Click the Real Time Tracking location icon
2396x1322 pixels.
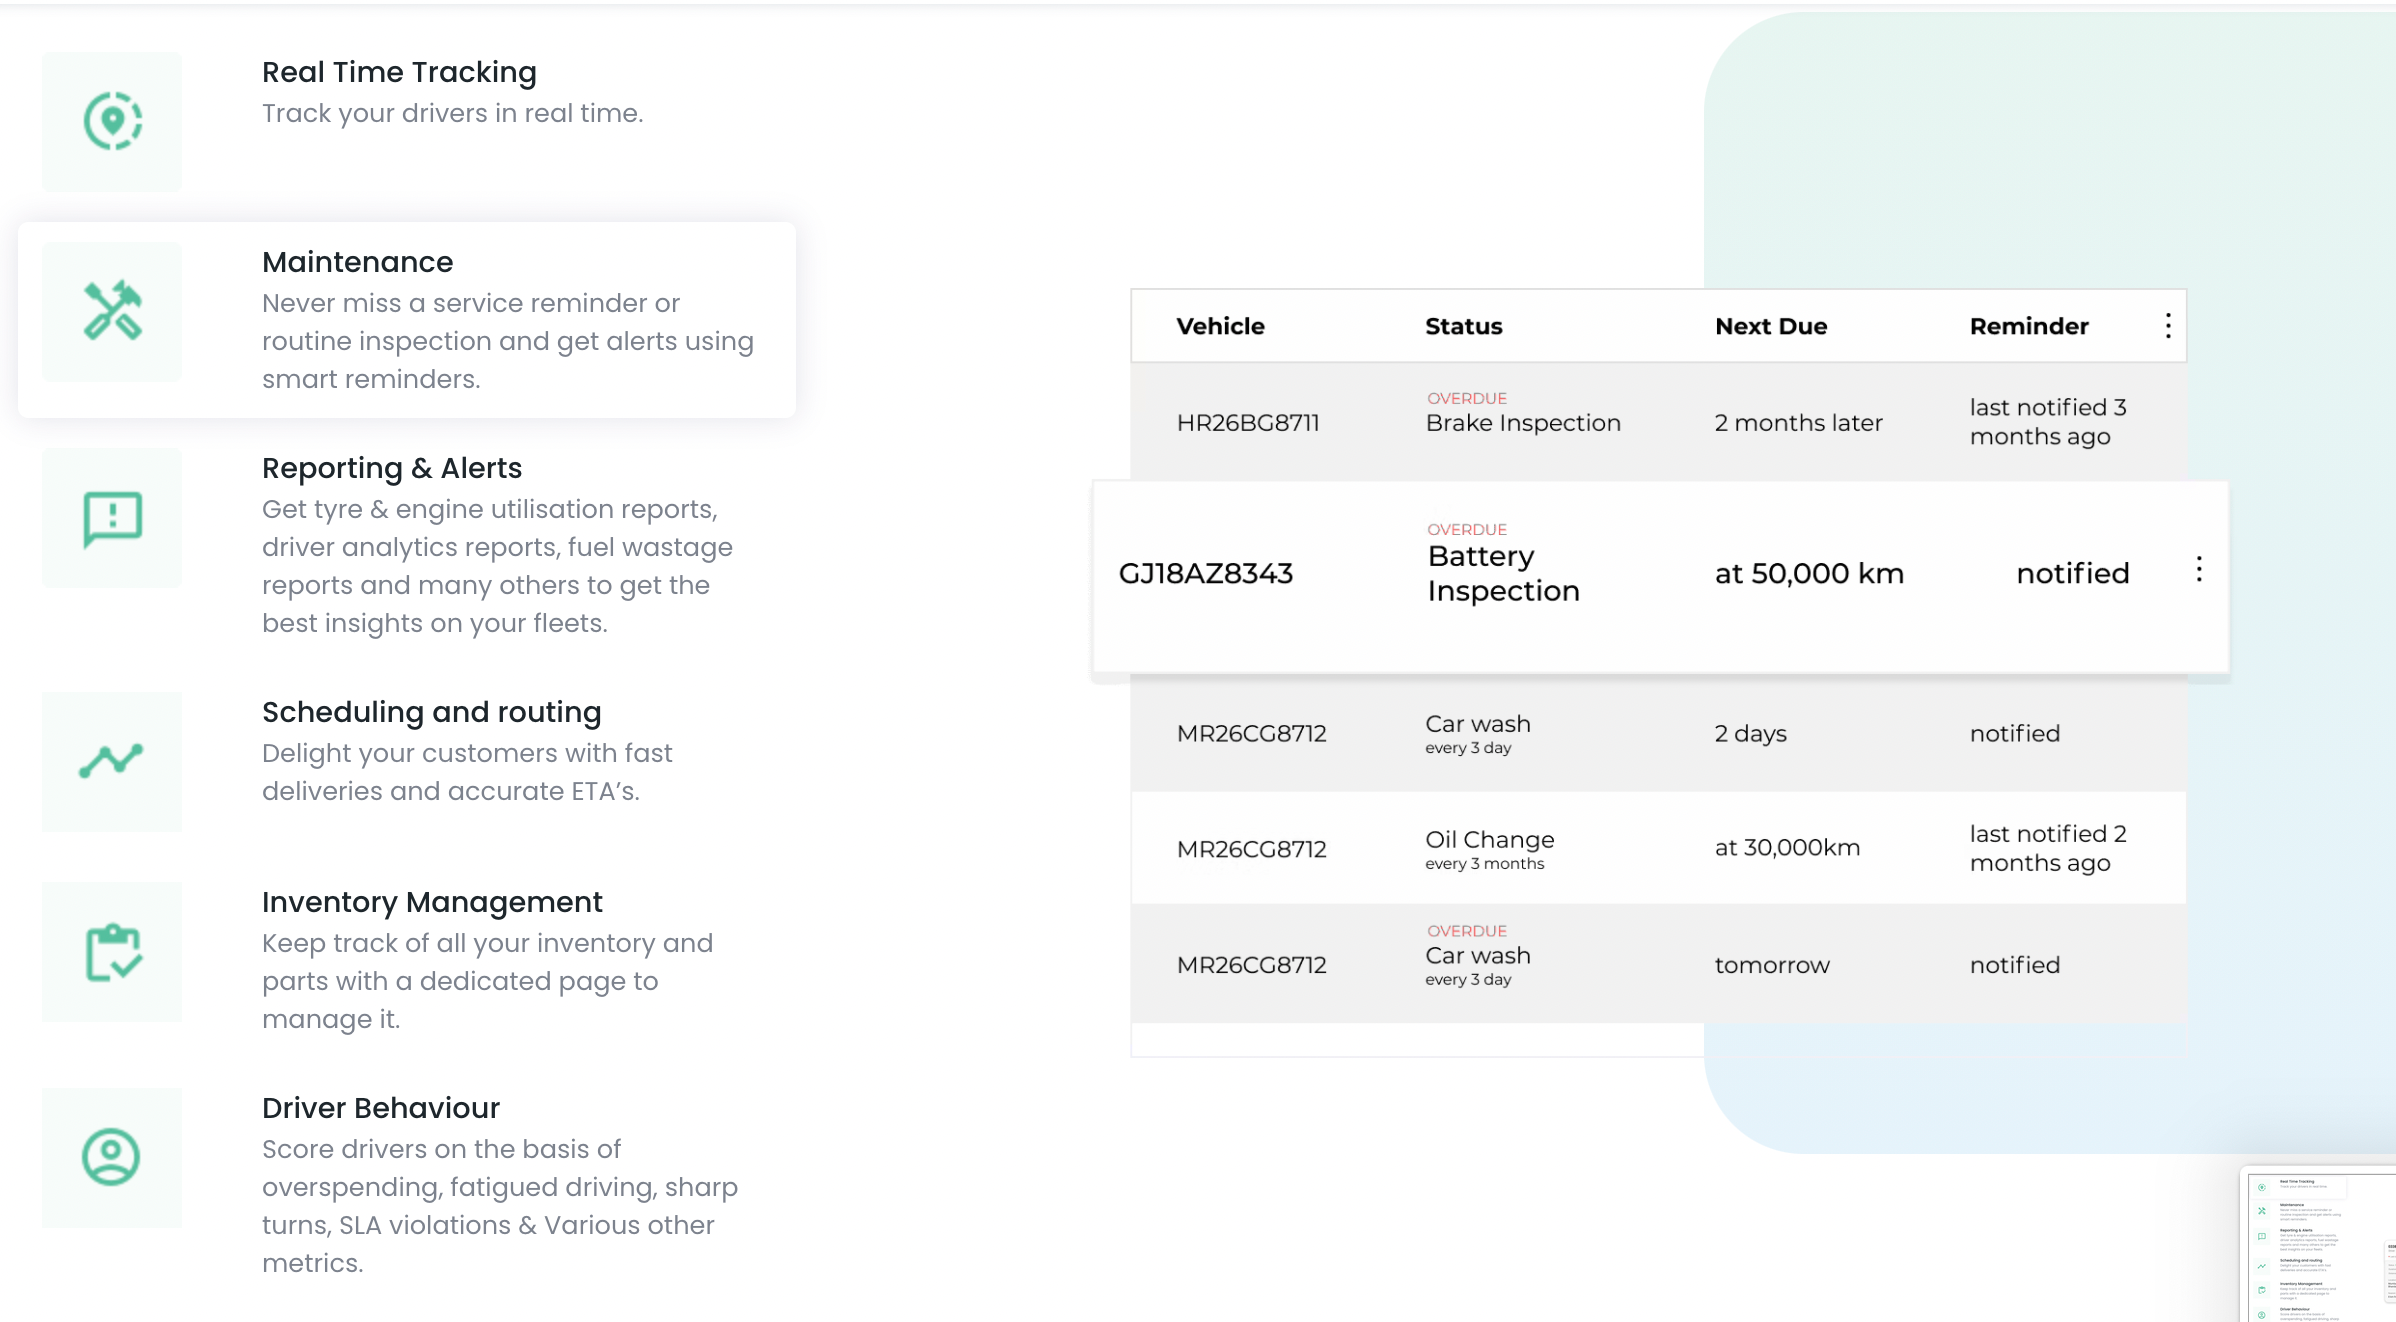click(x=112, y=121)
